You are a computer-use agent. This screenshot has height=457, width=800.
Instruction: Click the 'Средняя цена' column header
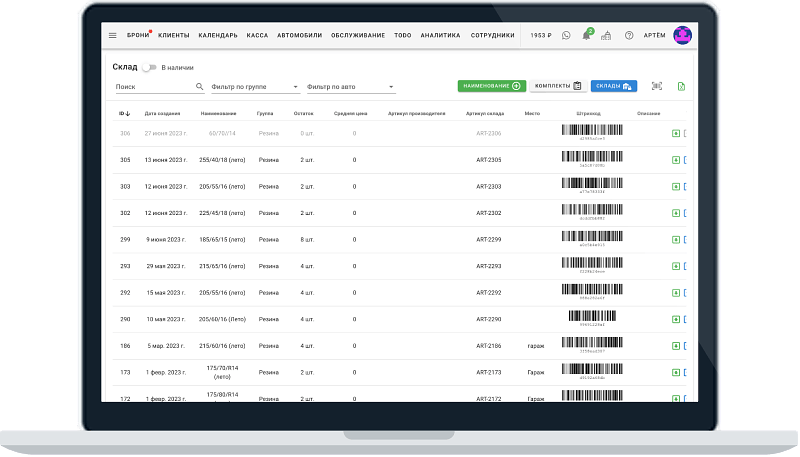coord(351,113)
